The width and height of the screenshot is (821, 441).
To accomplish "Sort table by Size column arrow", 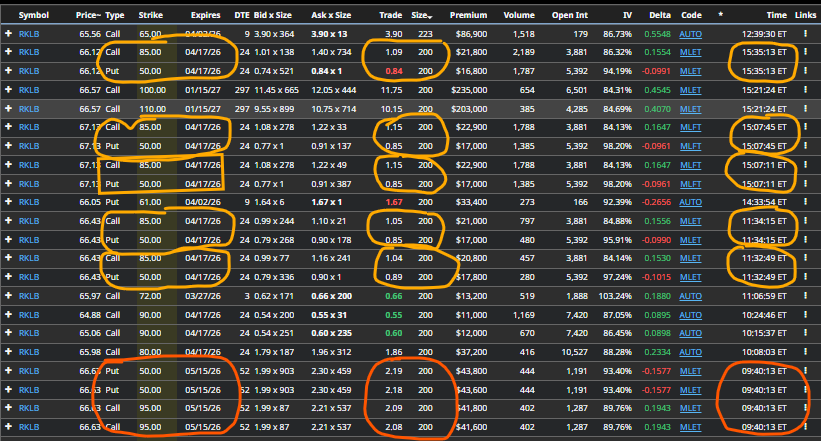I will point(430,17).
